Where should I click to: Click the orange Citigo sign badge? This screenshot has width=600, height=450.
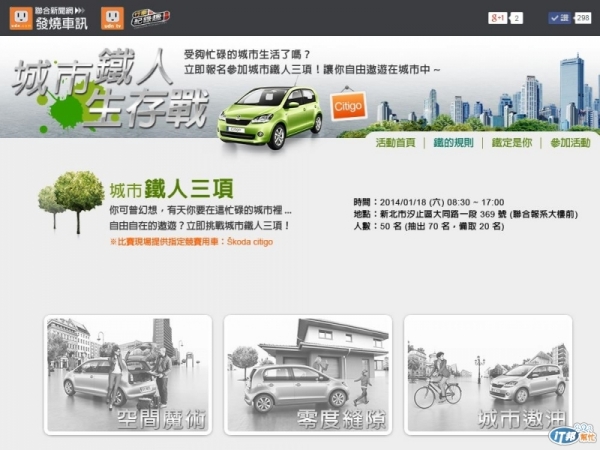point(348,105)
